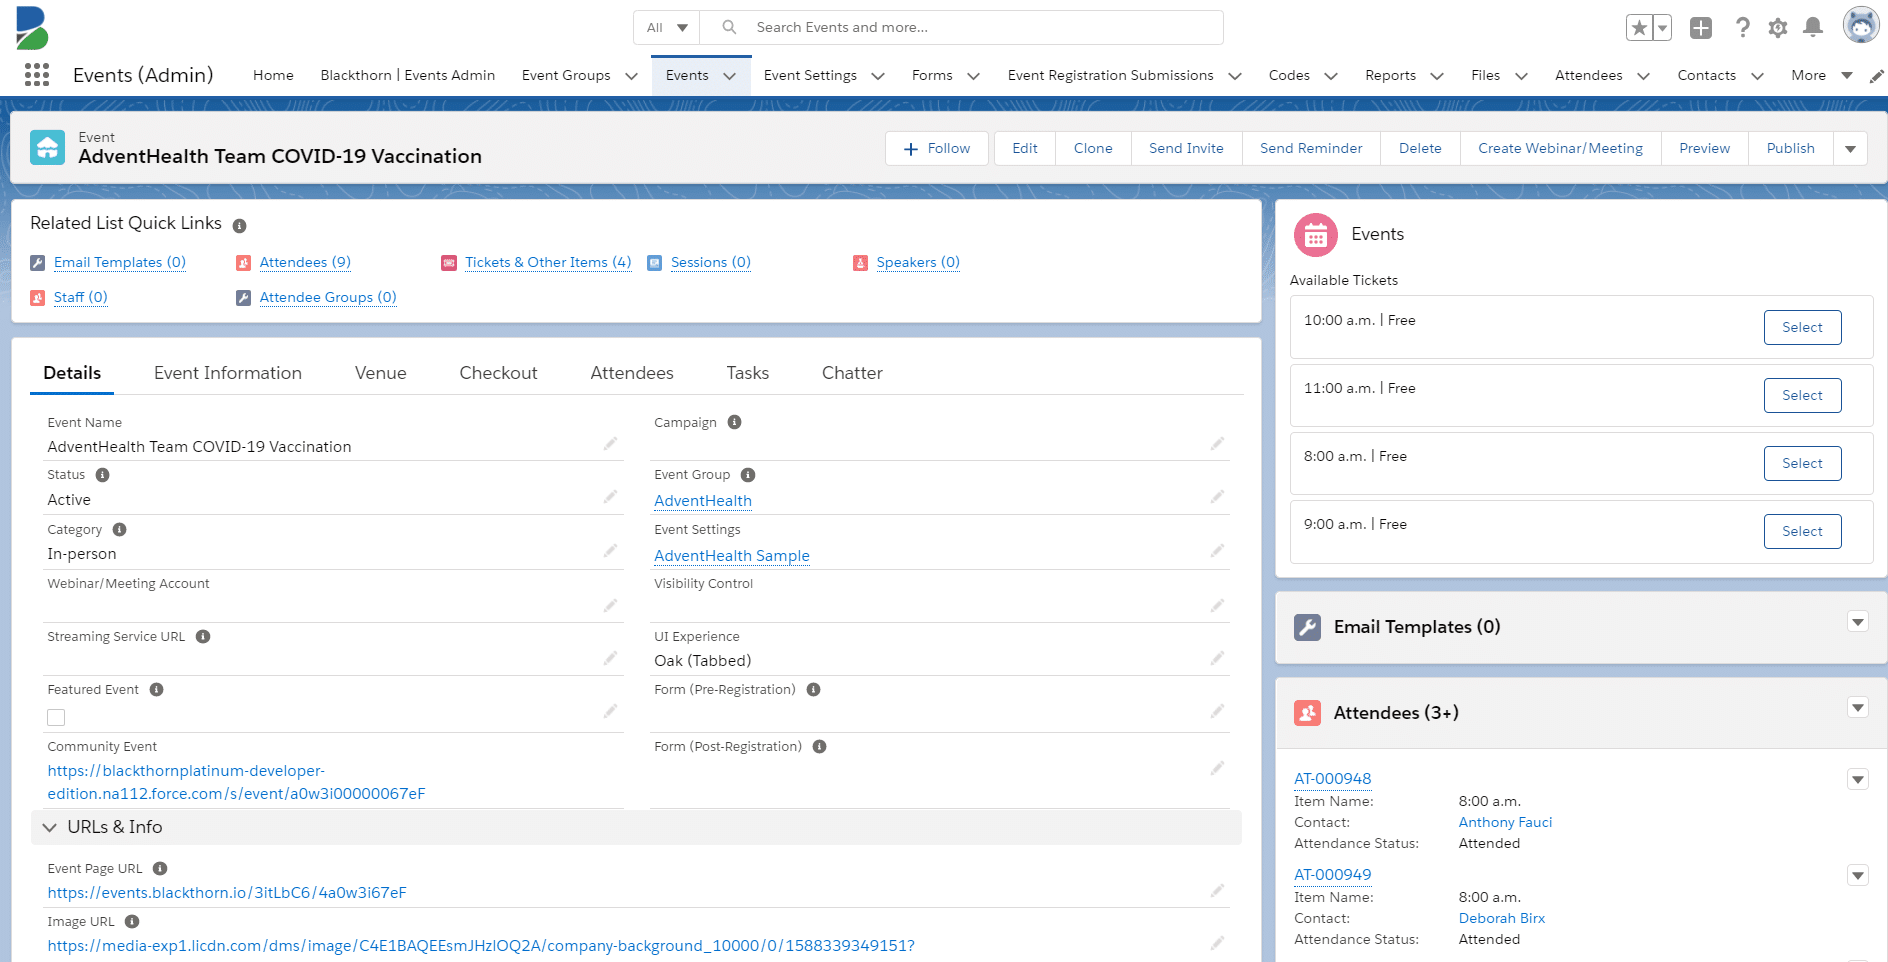Edit the Event Name pencil icon
The height and width of the screenshot is (962, 1888).
(610, 443)
